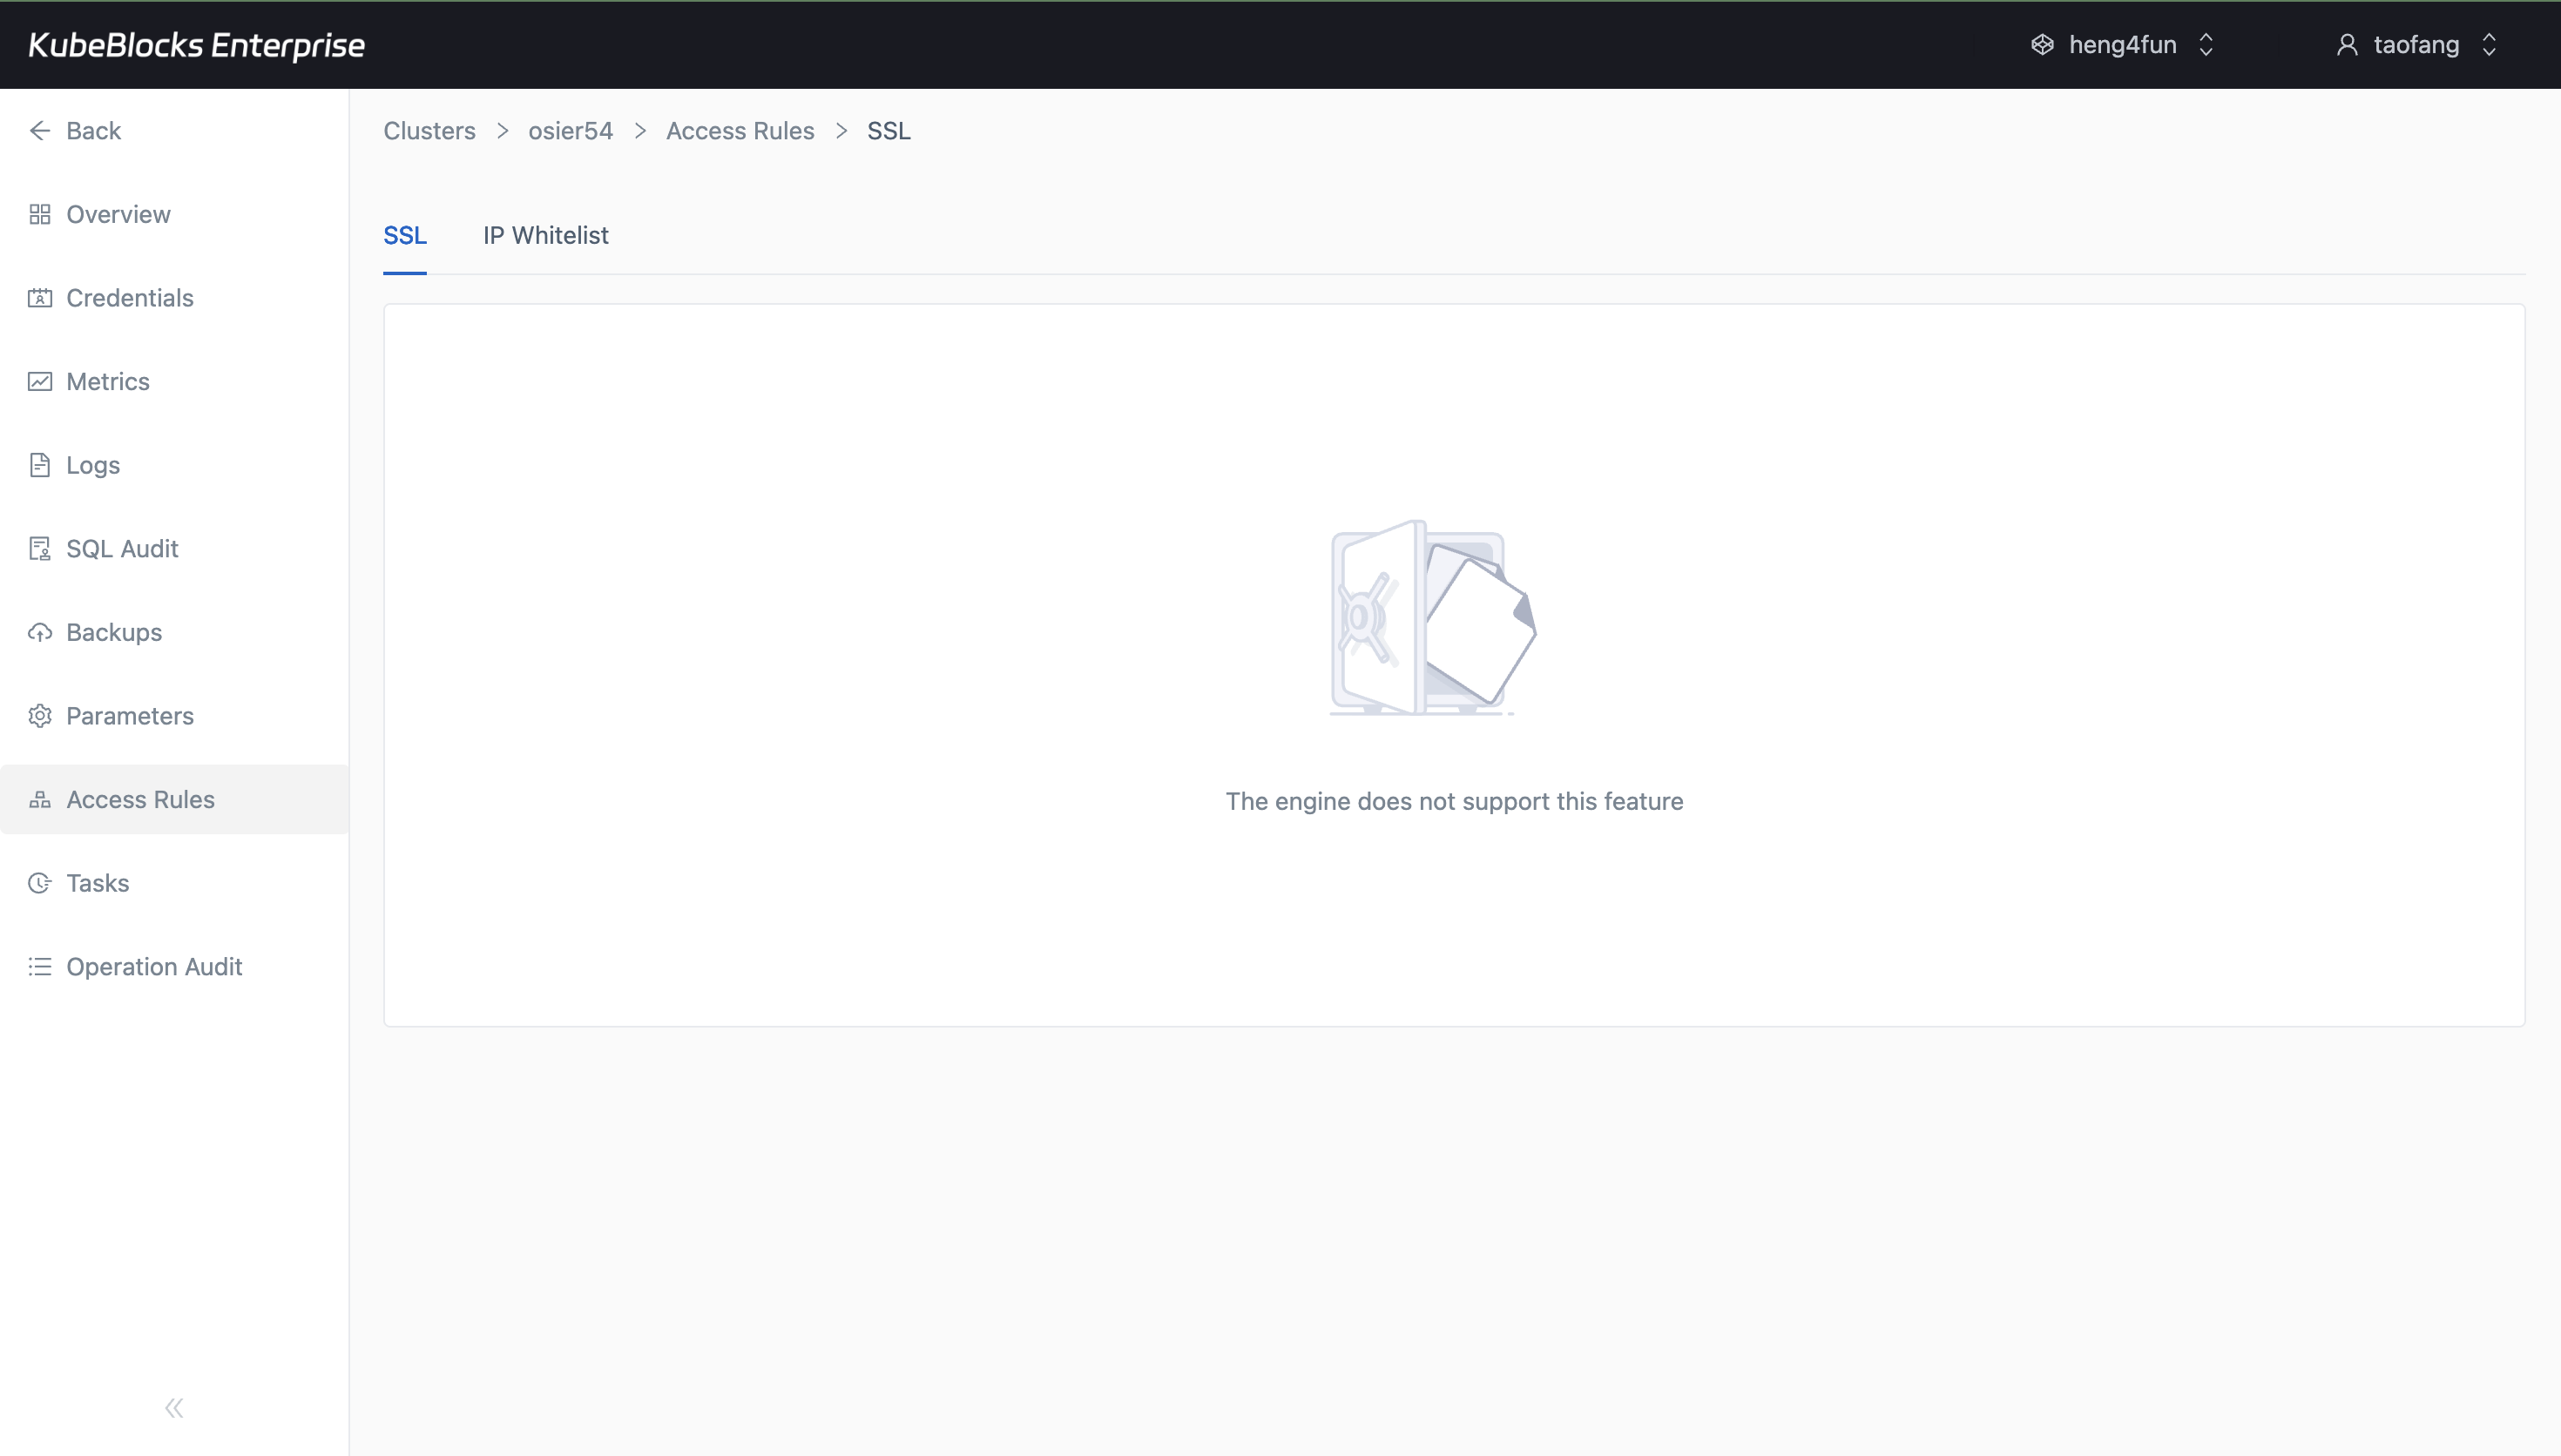This screenshot has width=2561, height=1456.
Task: Switch to the IP Whitelist tab
Action: coord(545,235)
